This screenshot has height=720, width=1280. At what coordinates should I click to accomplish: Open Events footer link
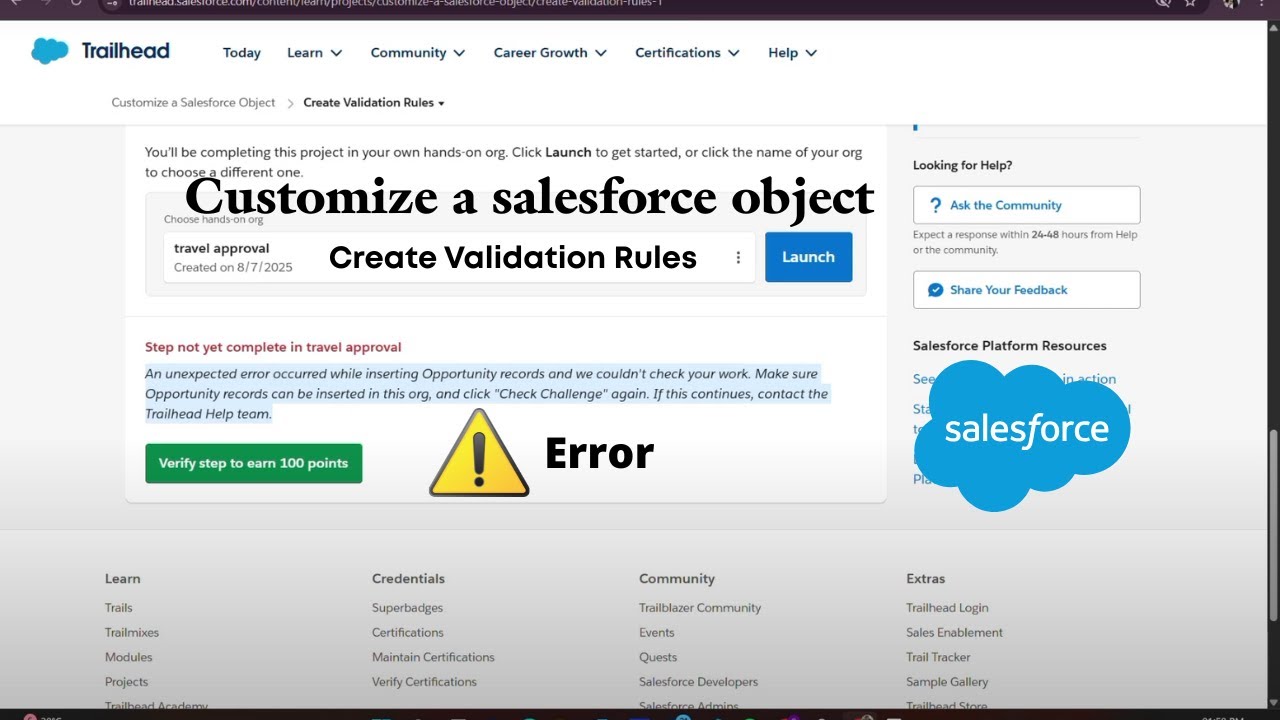(657, 633)
